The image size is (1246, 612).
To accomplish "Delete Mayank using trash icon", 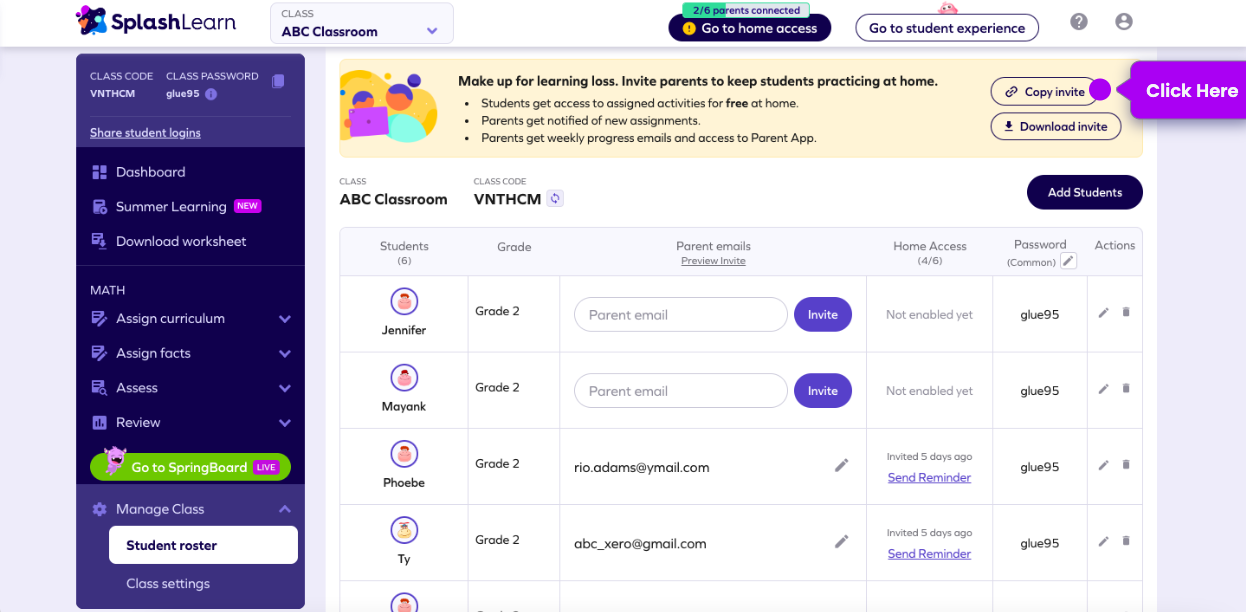I will point(1126,389).
